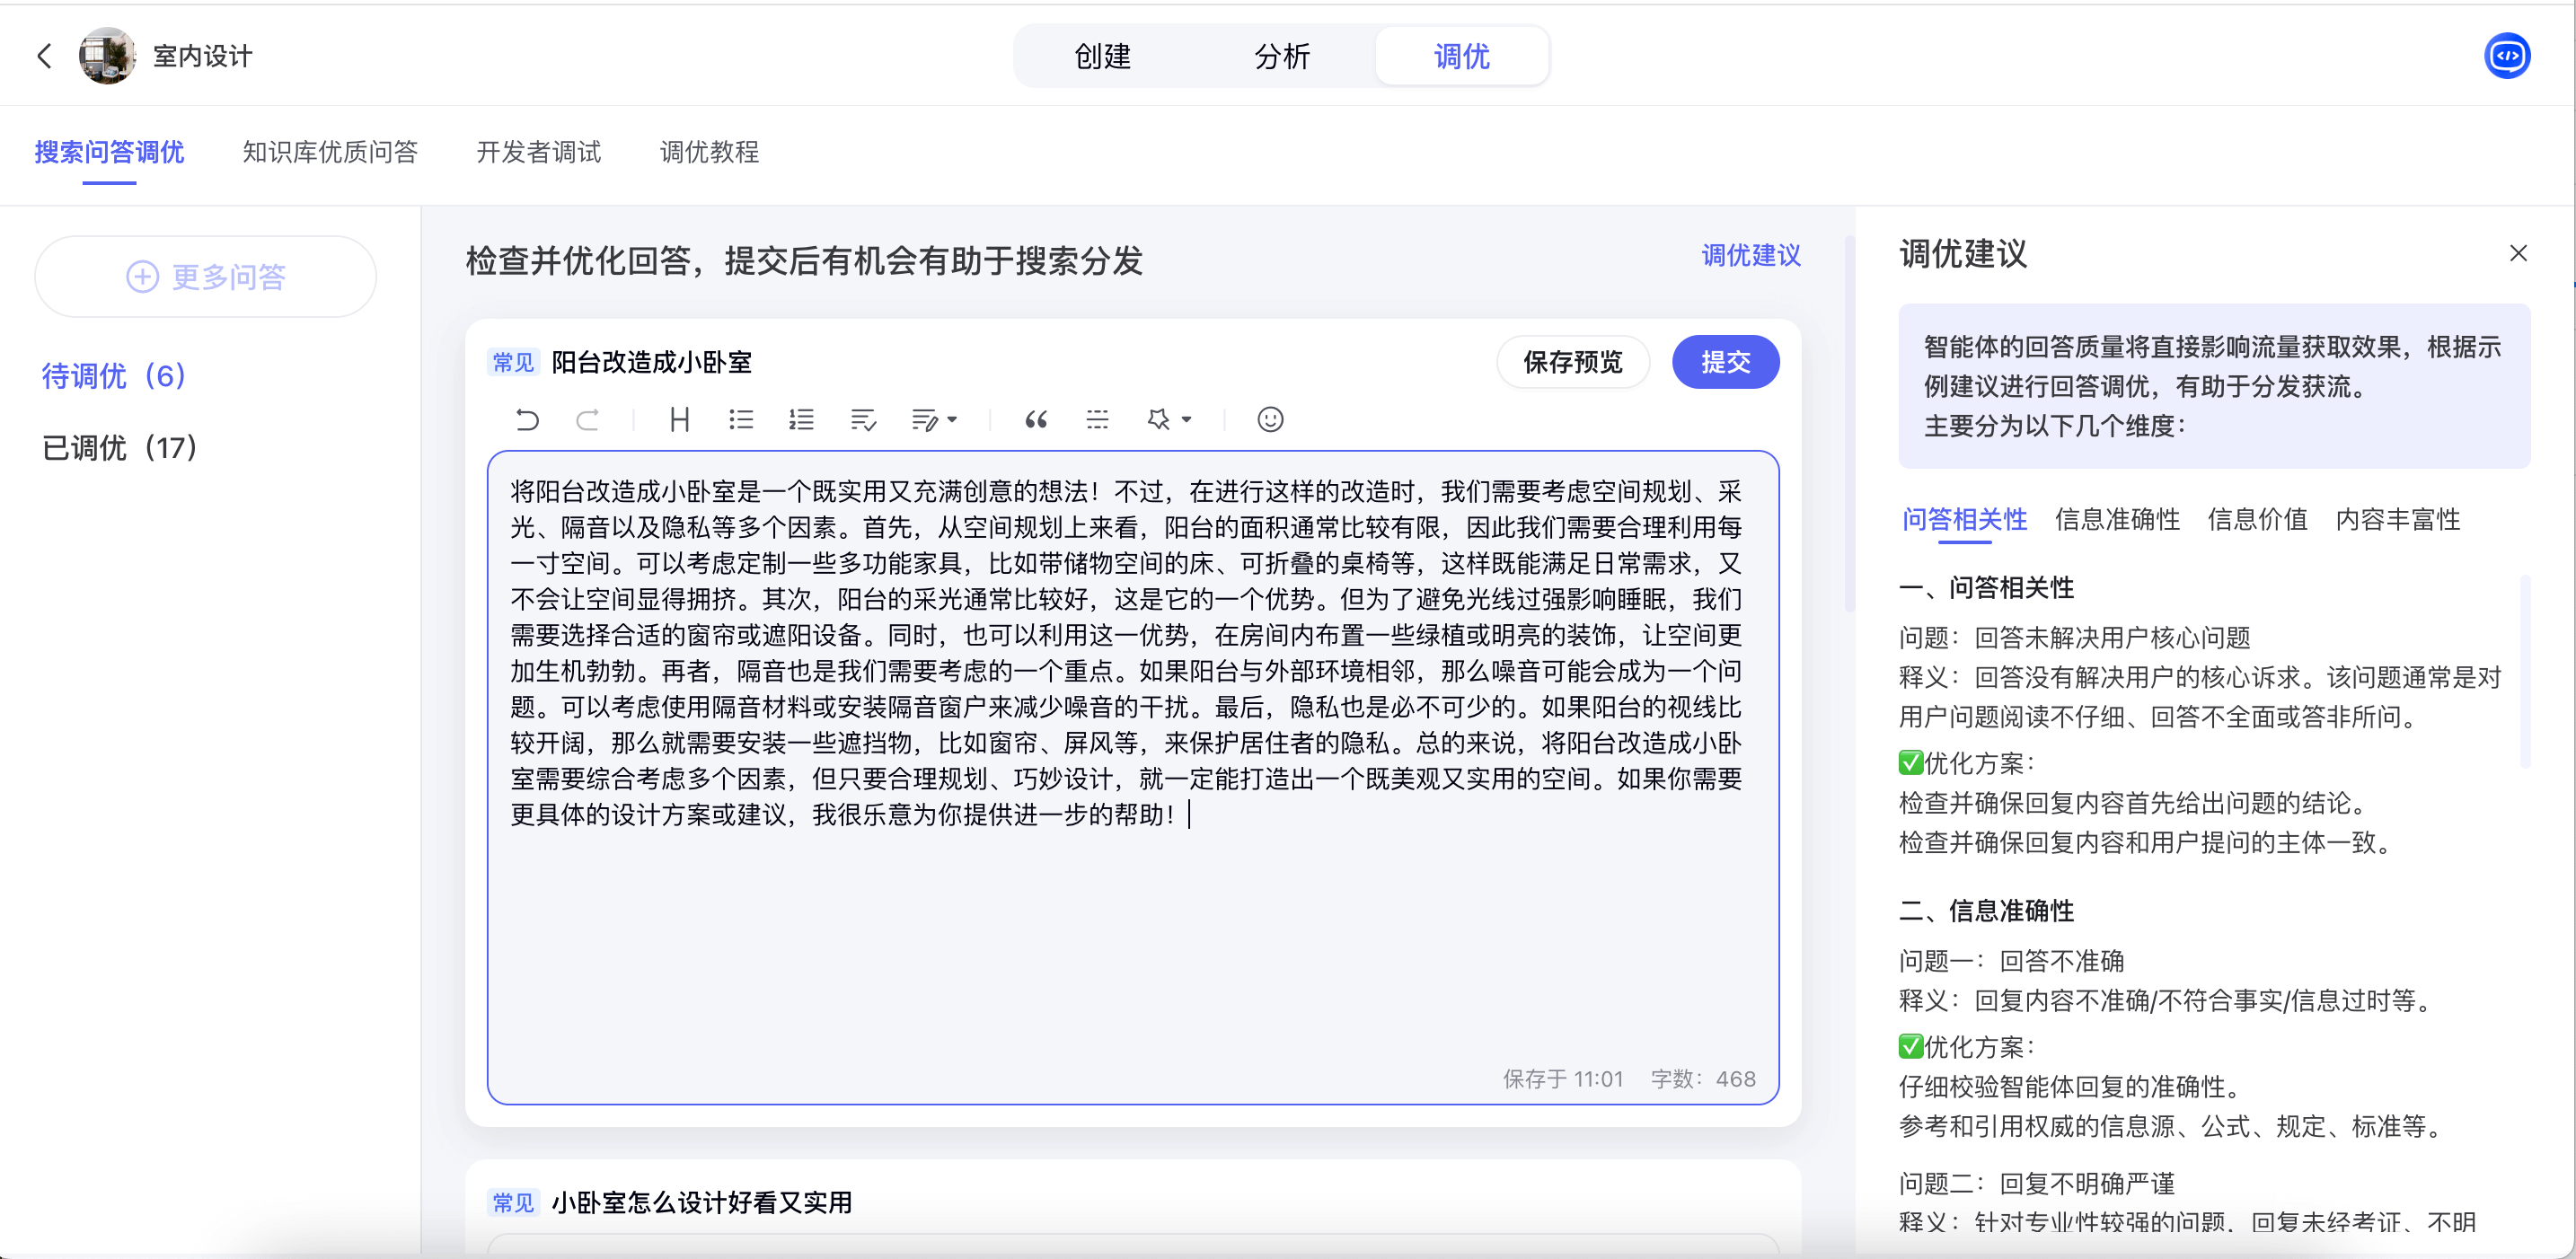Open the 知识库优质问答 tab
This screenshot has height=1259, width=2576.
point(329,152)
